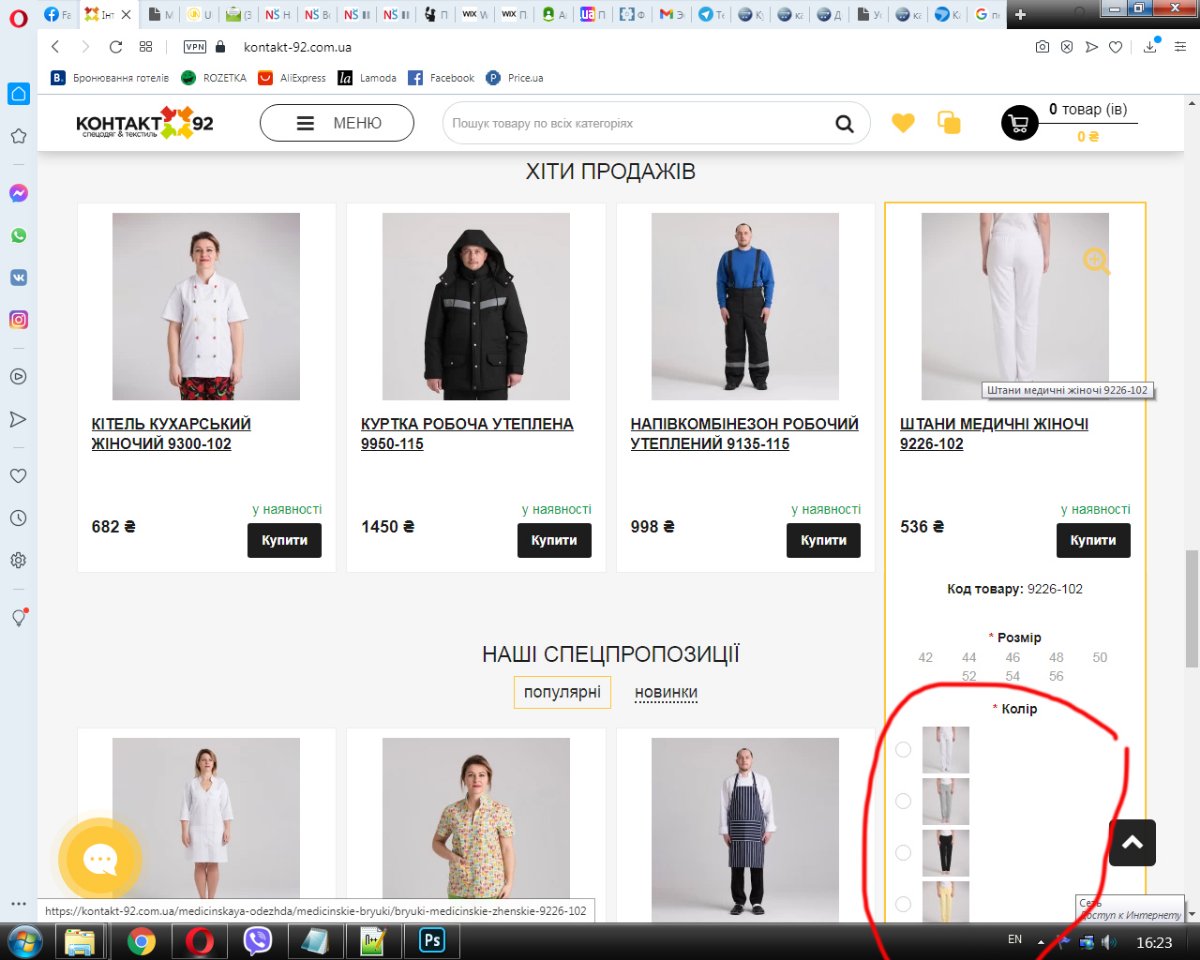Screen dimensions: 1200x960
Task: Buy the women's medical trousers 9226-102
Action: pos(1093,540)
